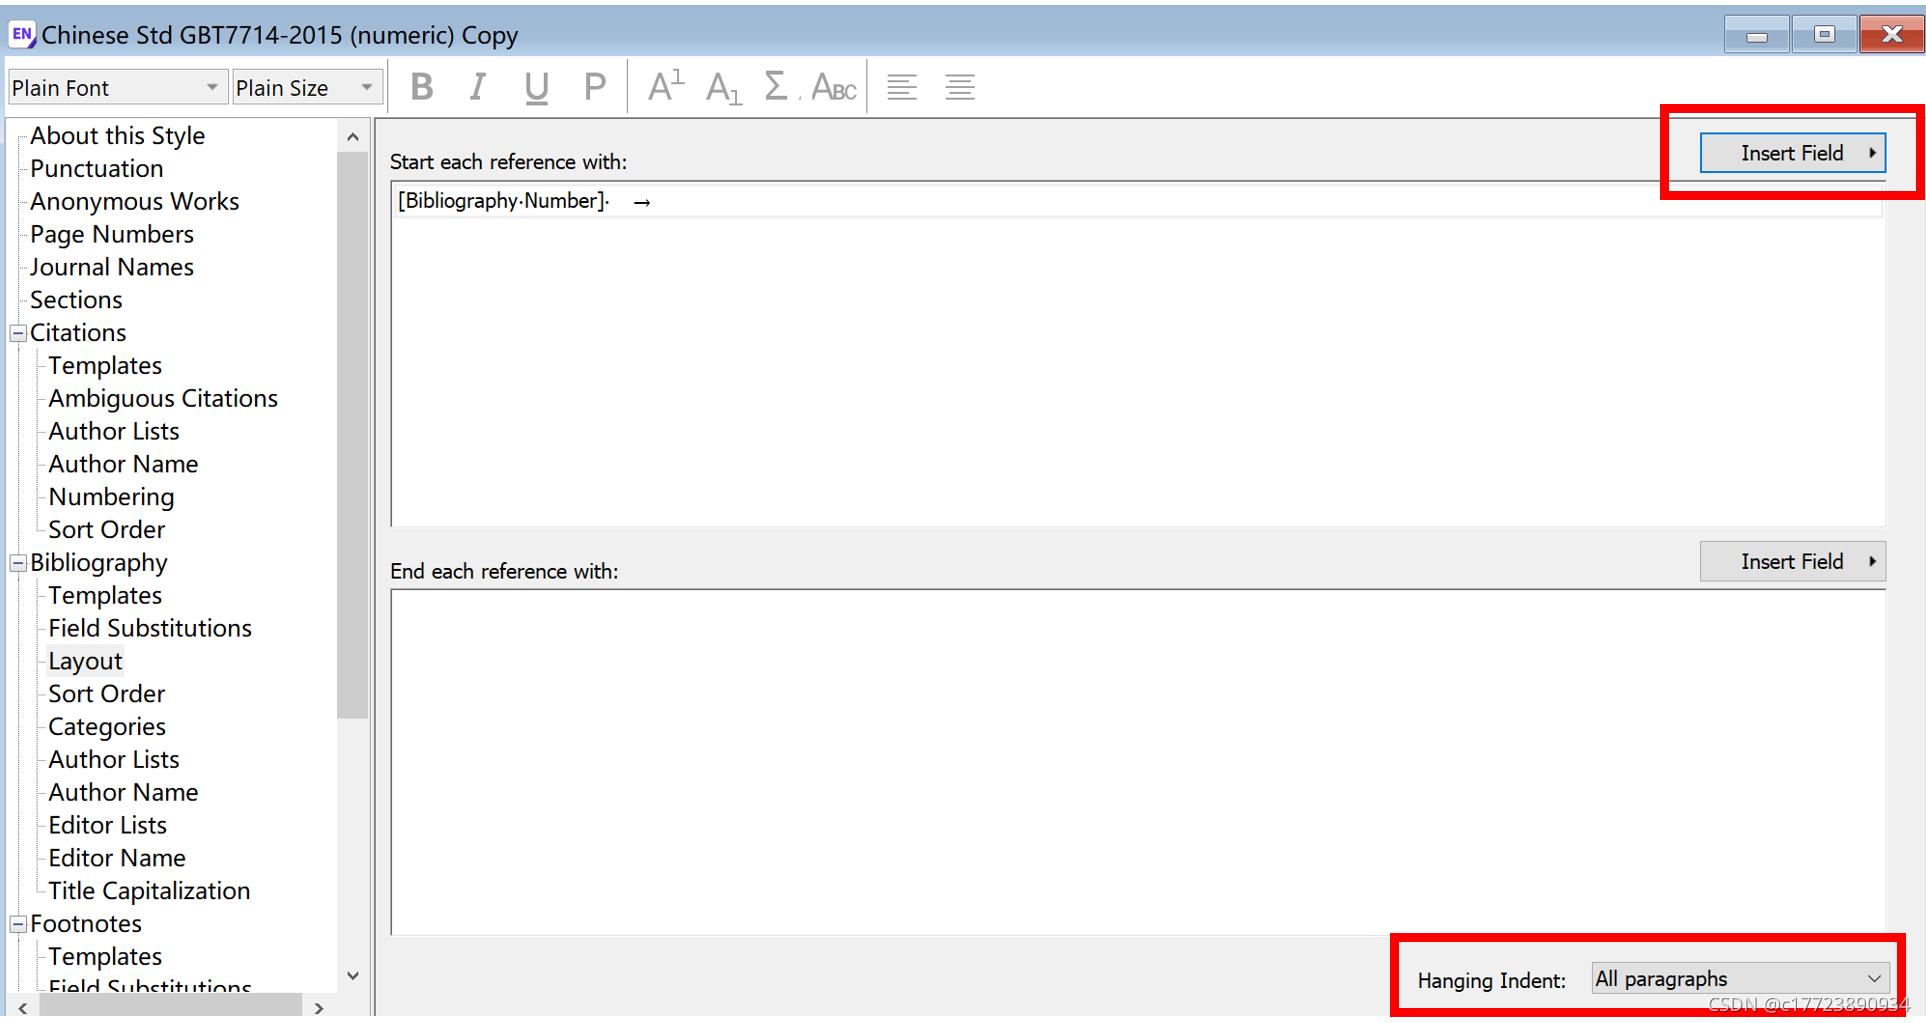This screenshot has height=1023, width=1926.
Task: Click tree horizontal scroll left arrow
Action: 23,1008
